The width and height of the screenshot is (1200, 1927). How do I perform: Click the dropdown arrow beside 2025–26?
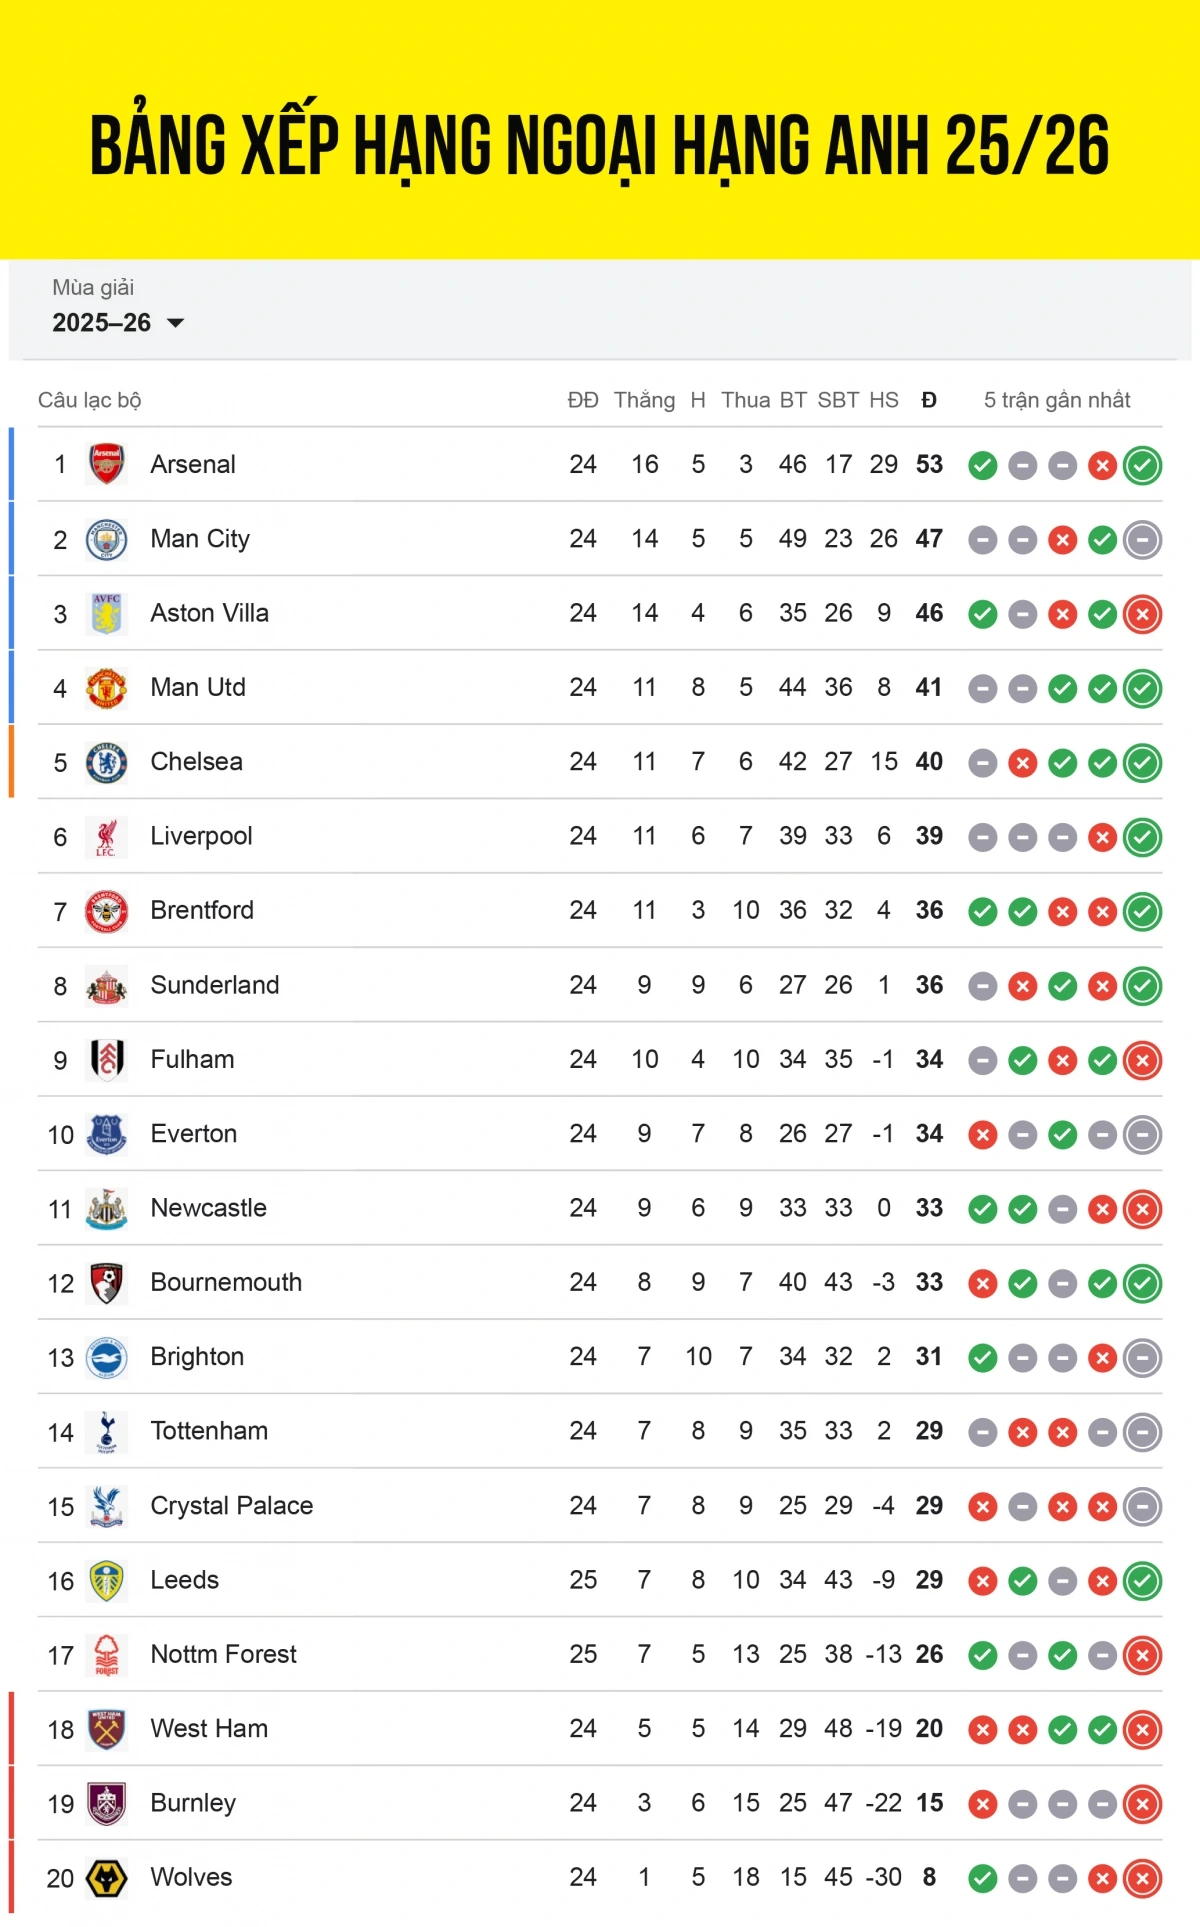[176, 323]
